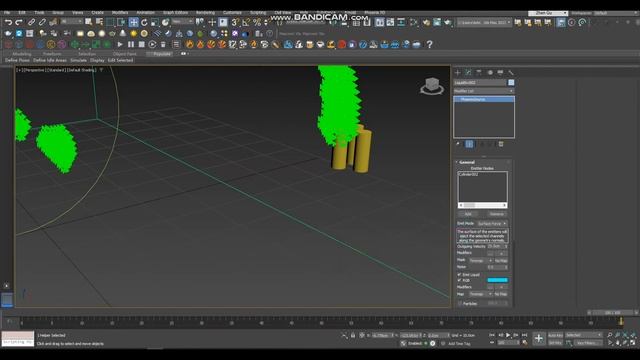
Task: Toggle Show End Result button under stack
Action: point(469,144)
